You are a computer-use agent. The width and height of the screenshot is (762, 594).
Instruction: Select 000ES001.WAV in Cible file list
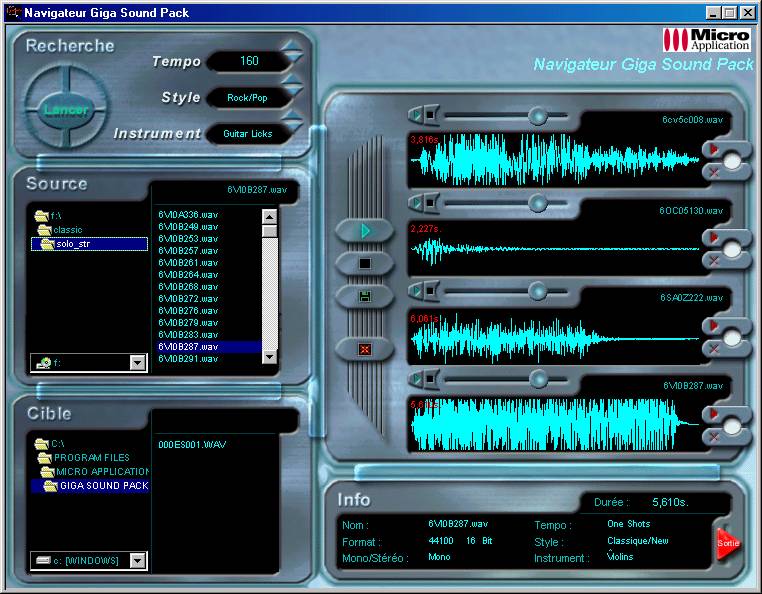click(x=192, y=444)
